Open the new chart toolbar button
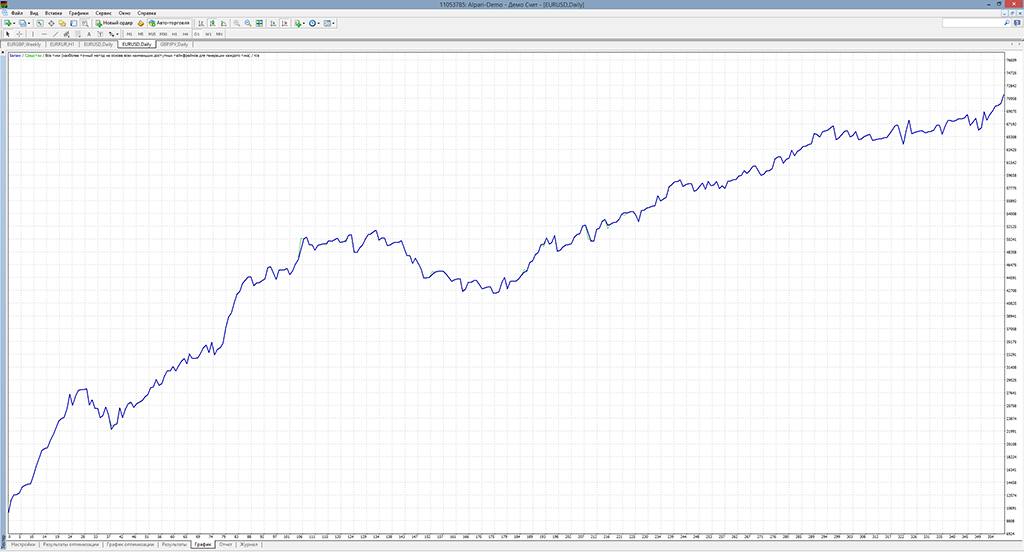 [x=8, y=23]
